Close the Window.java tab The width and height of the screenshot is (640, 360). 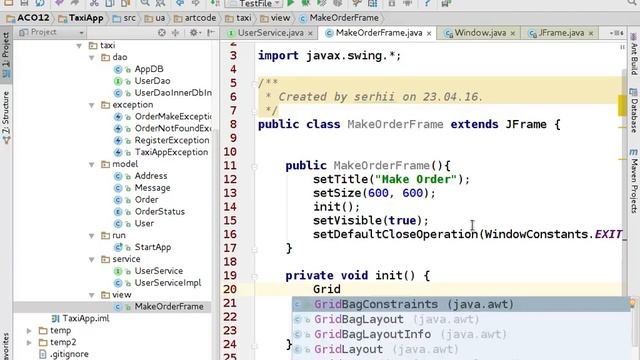point(513,33)
